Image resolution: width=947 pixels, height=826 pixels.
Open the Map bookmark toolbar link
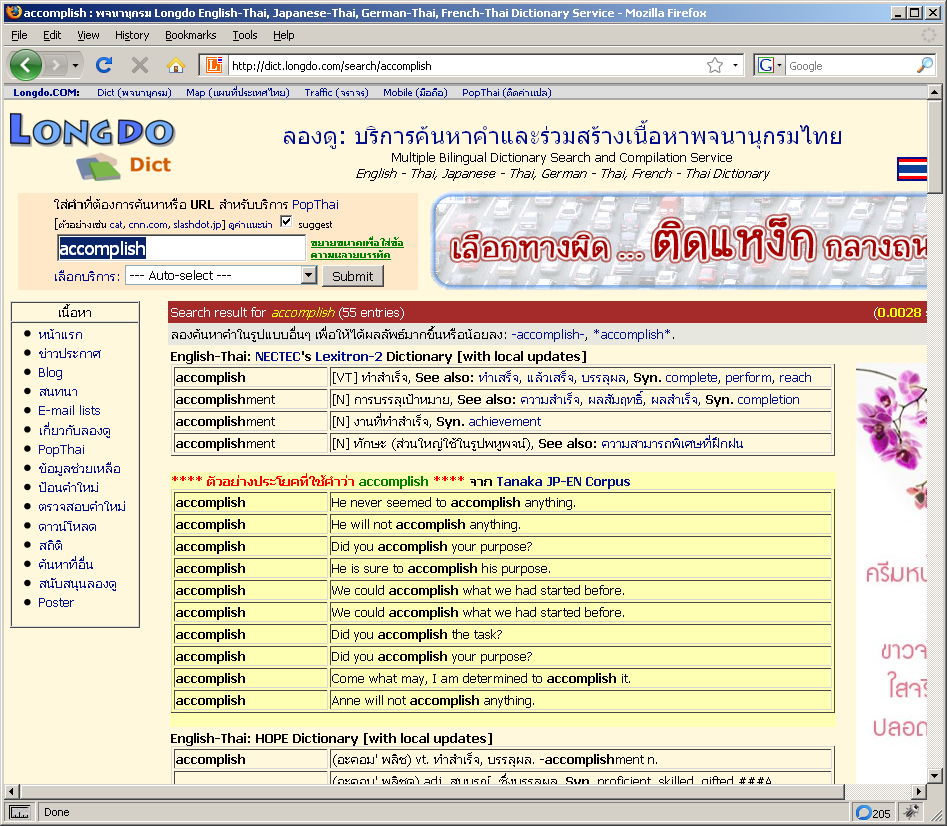[237, 92]
